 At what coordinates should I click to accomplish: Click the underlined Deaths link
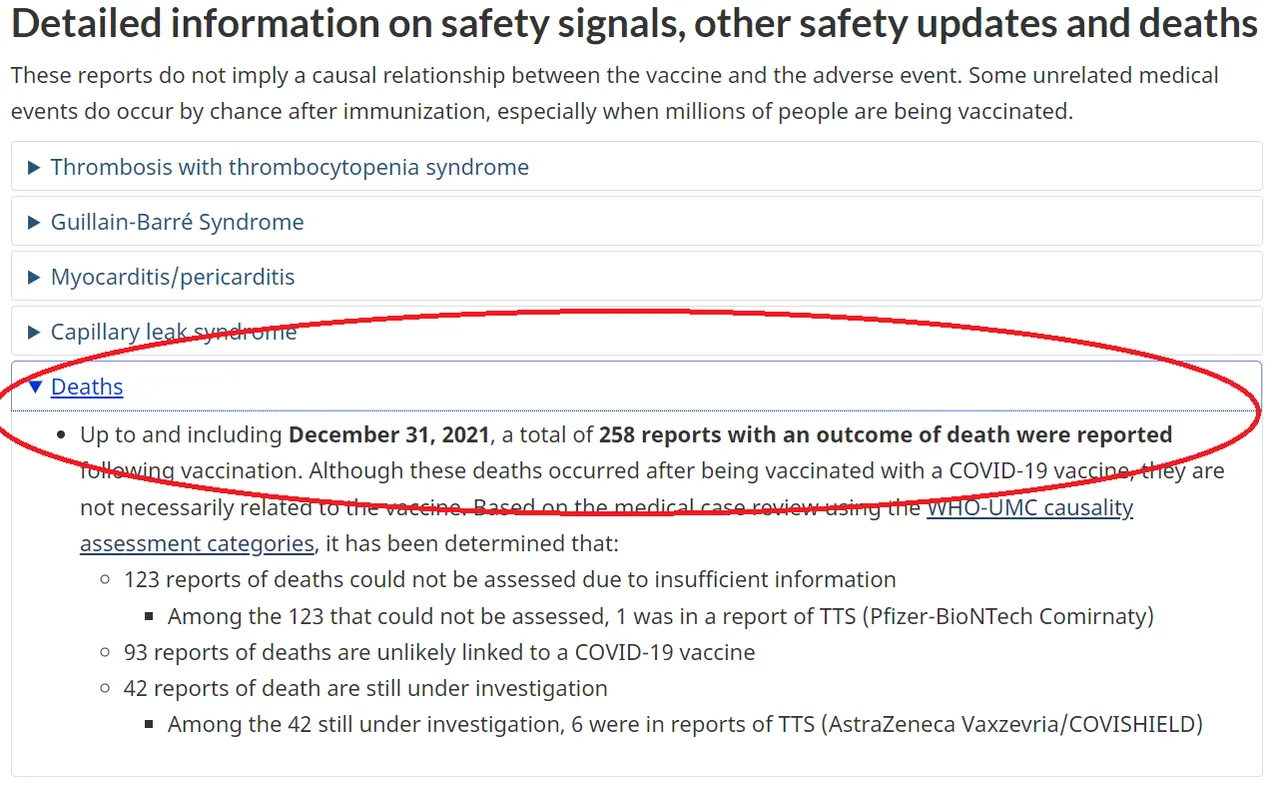(87, 387)
